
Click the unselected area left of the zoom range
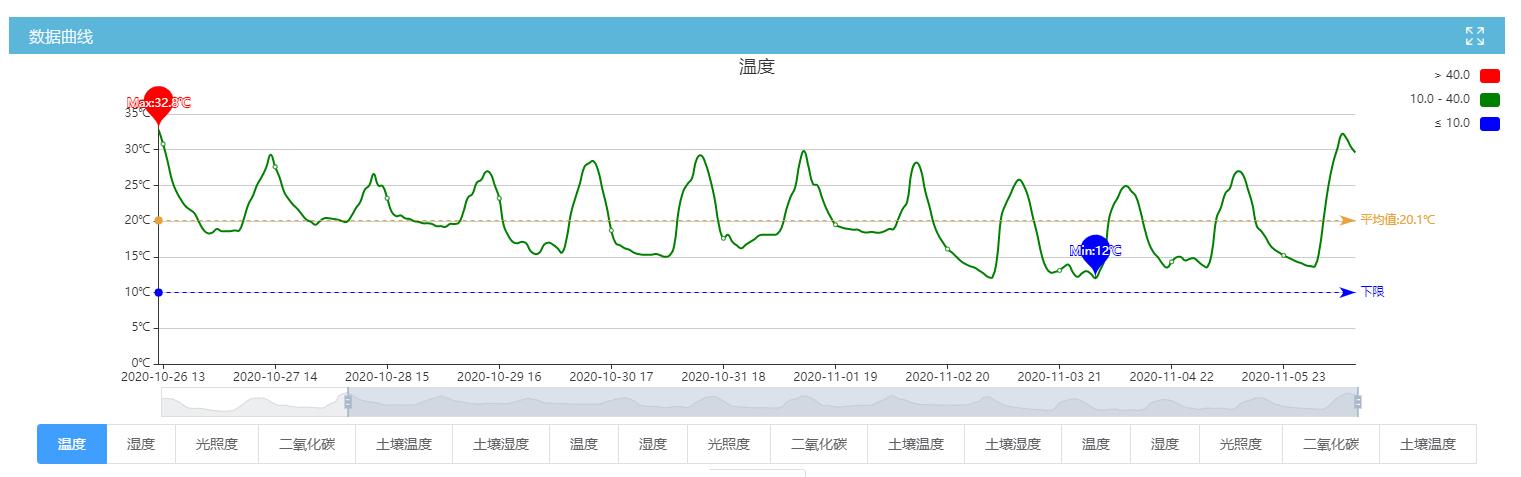click(x=254, y=402)
